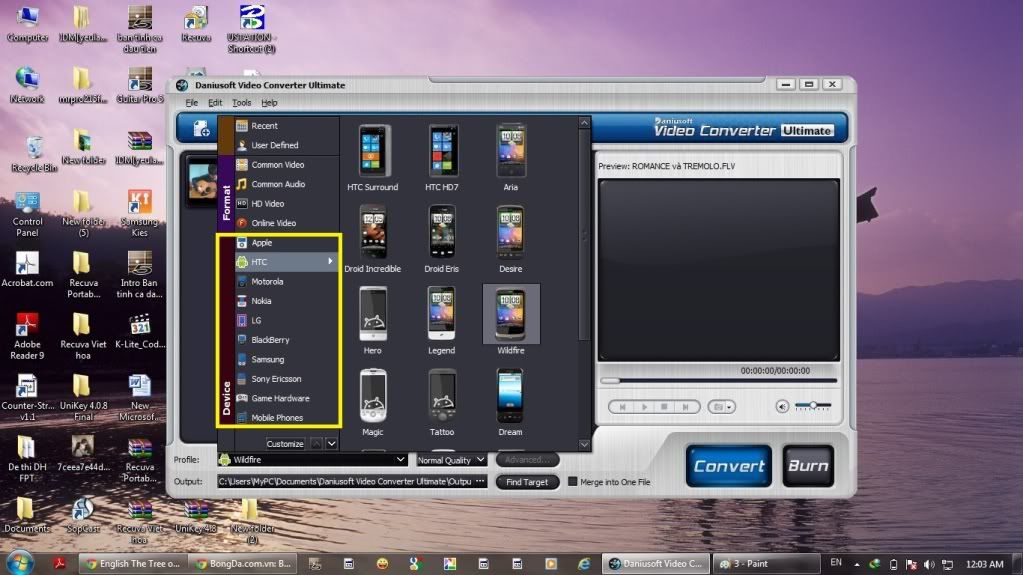This screenshot has width=1023, height=575.
Task: Click the output path field
Action: click(x=345, y=482)
